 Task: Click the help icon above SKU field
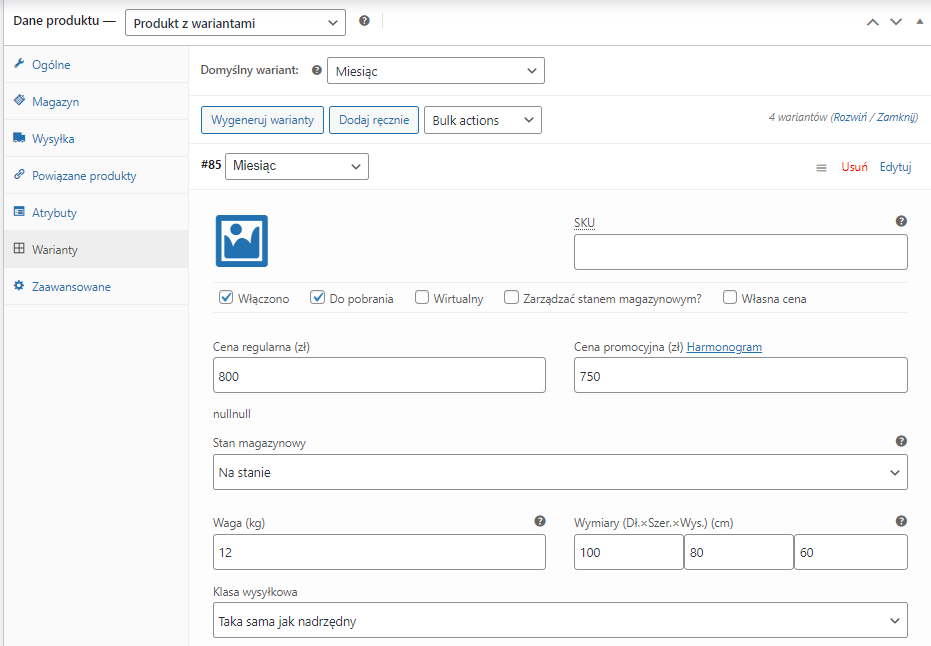[x=901, y=221]
